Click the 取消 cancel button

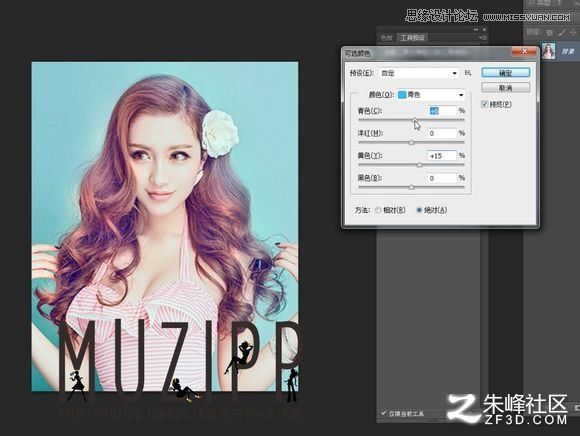(x=505, y=88)
